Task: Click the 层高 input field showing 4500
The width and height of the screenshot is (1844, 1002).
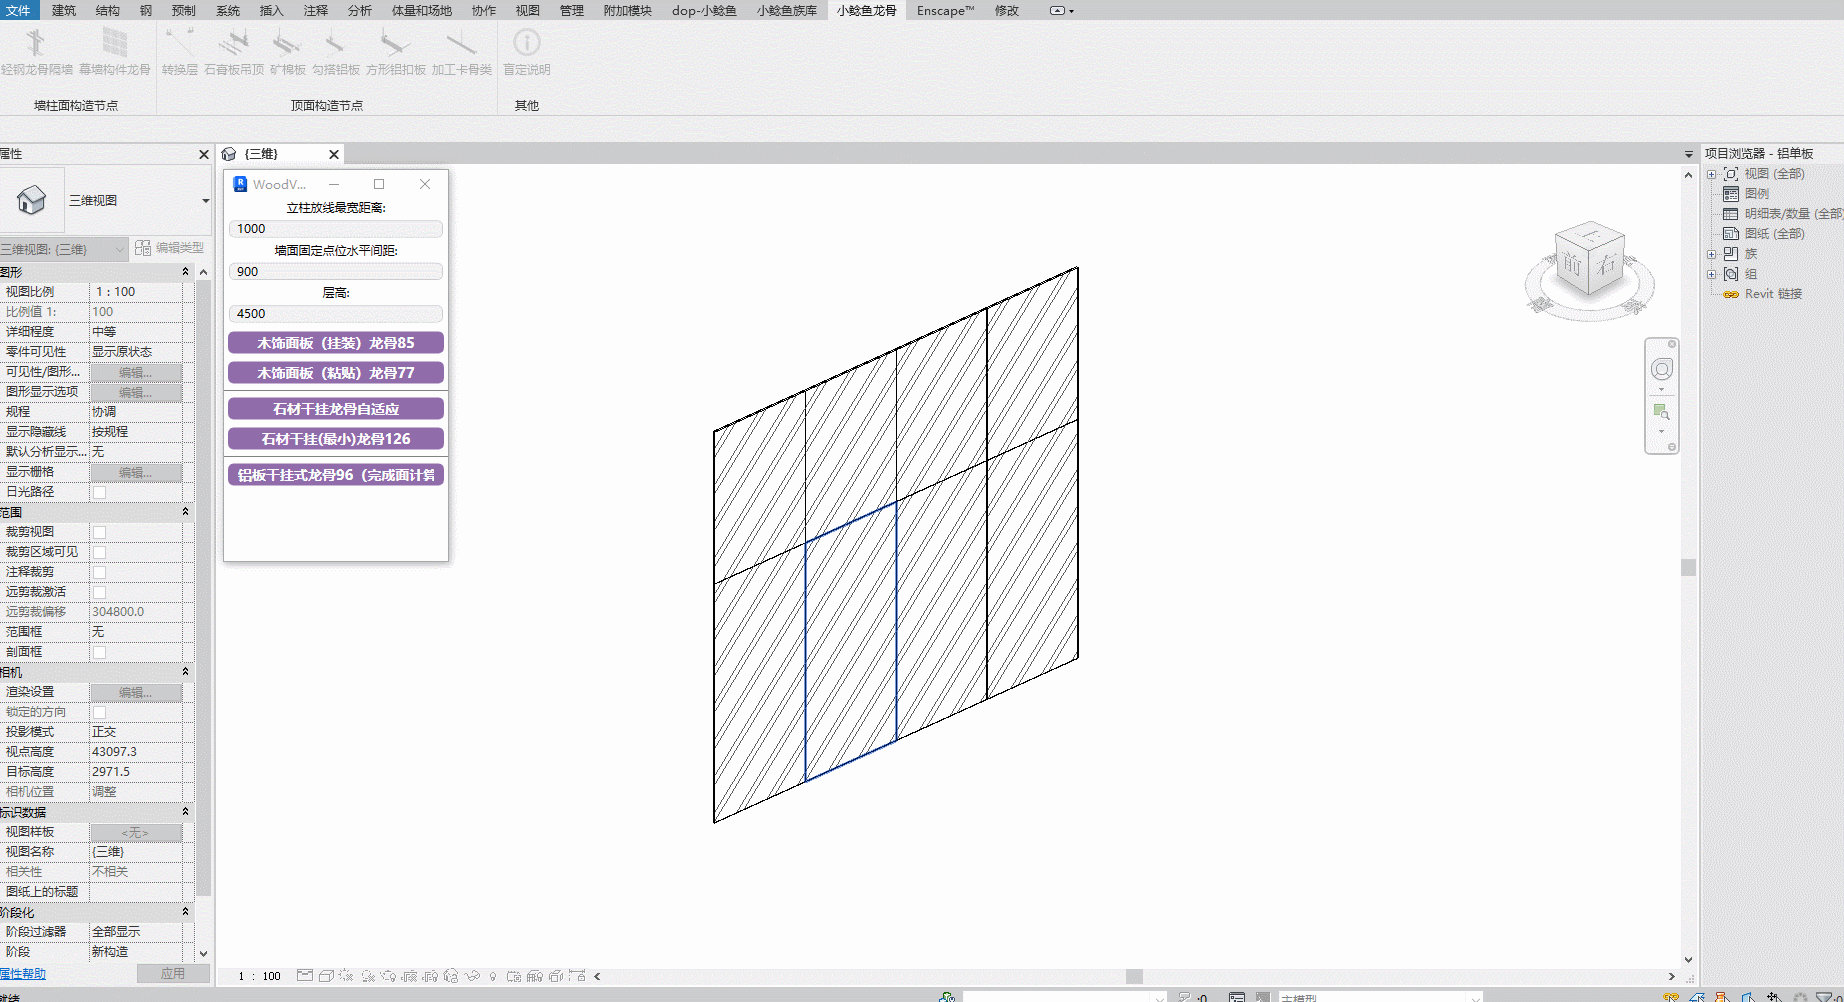Action: (x=336, y=314)
